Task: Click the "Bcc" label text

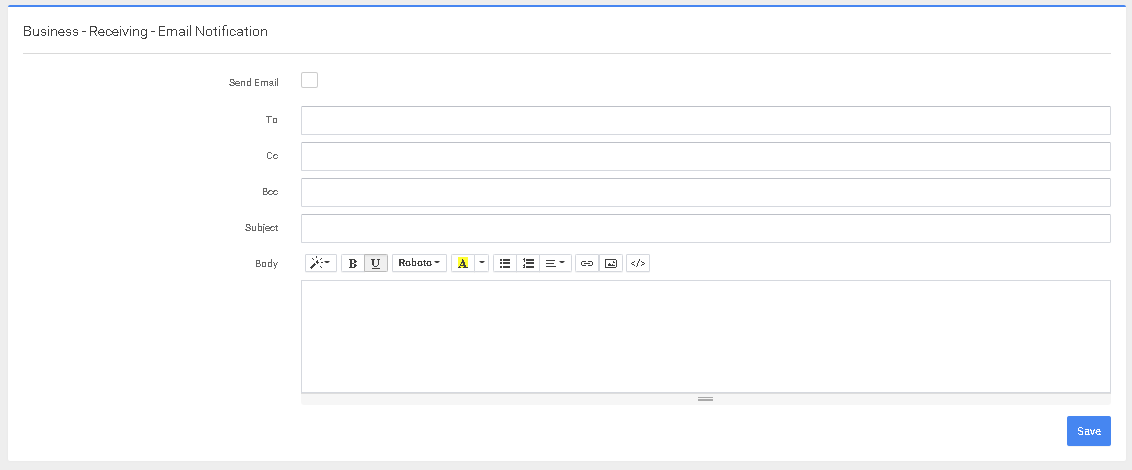Action: [x=270, y=191]
